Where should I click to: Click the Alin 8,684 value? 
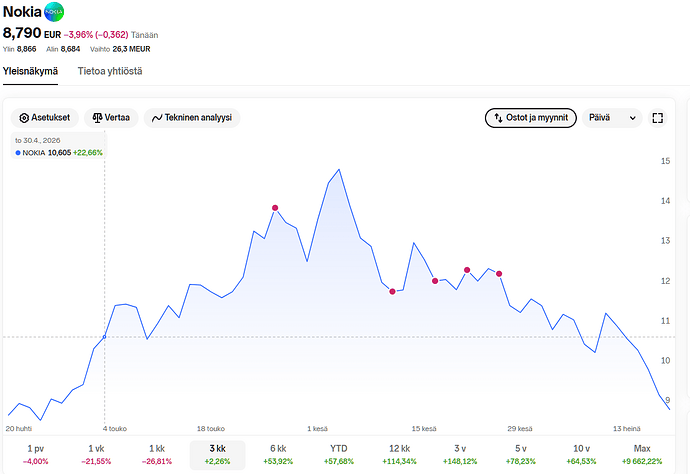pyautogui.click(x=63, y=49)
